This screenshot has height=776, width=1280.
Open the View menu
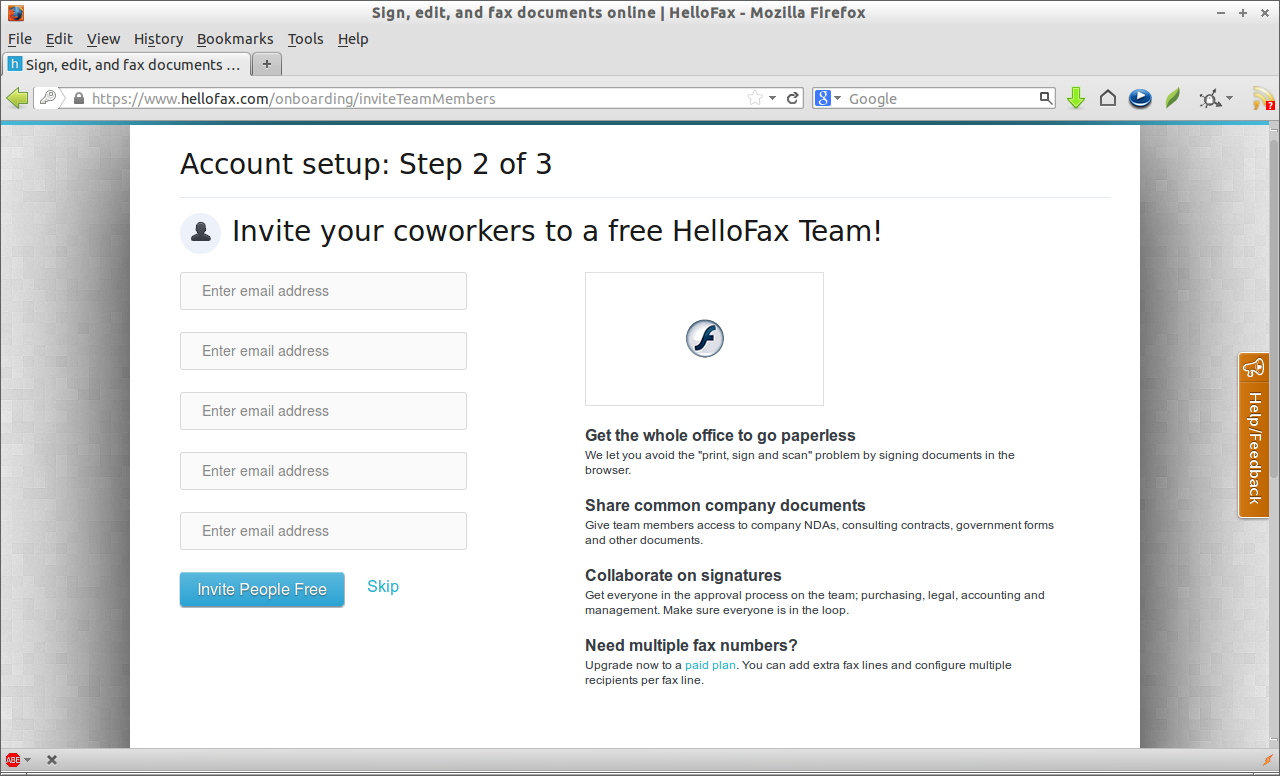point(103,39)
